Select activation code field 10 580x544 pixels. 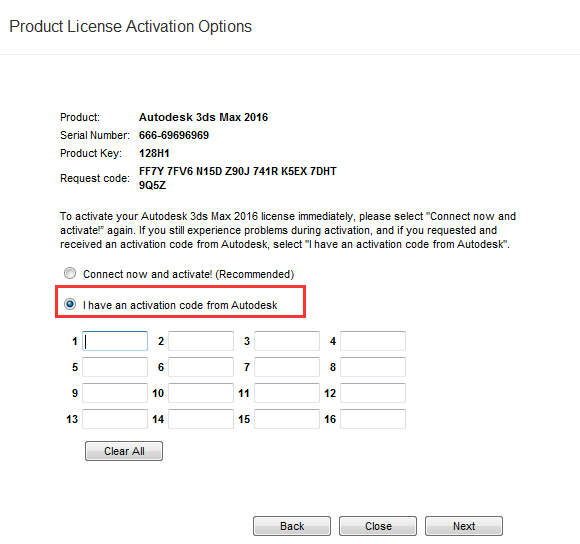click(x=201, y=393)
